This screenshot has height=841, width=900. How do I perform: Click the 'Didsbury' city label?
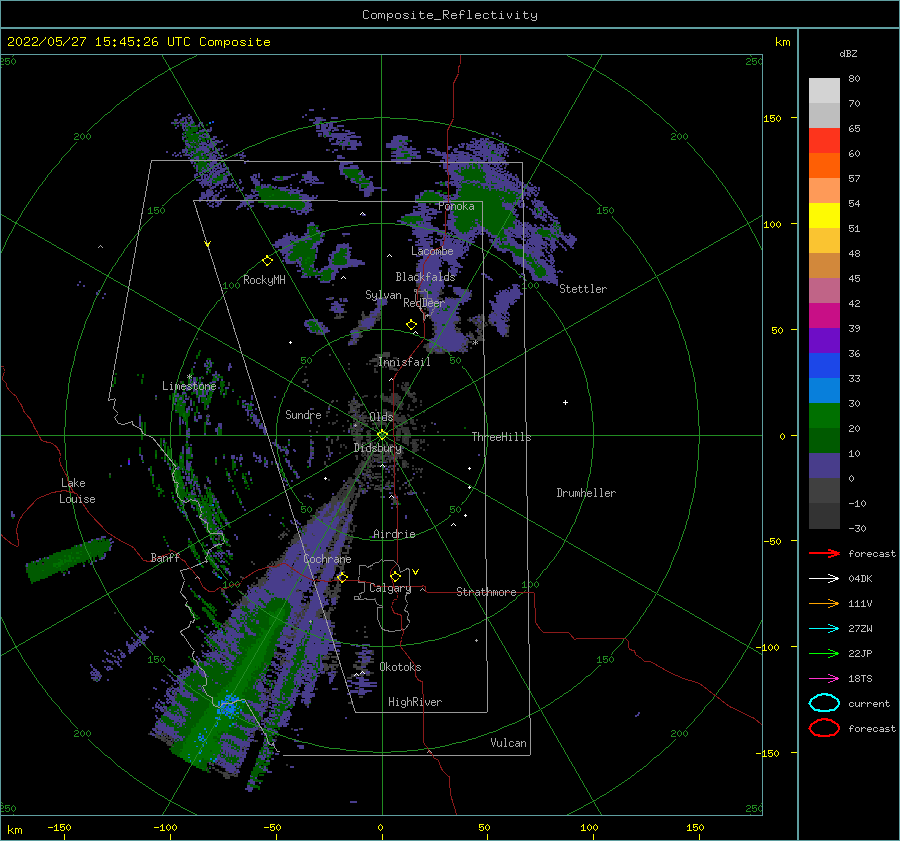coord(378,448)
